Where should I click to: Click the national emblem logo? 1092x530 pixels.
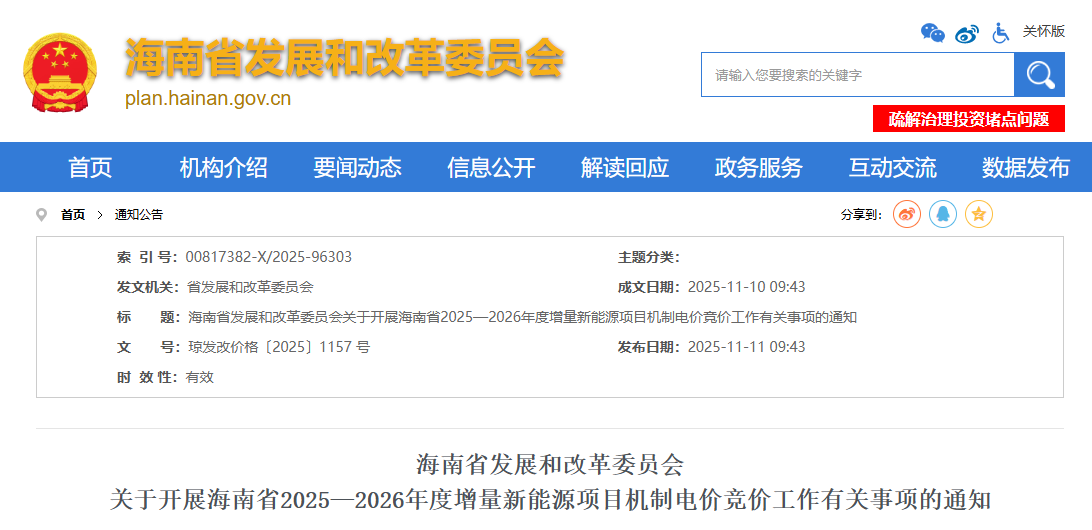pyautogui.click(x=59, y=73)
